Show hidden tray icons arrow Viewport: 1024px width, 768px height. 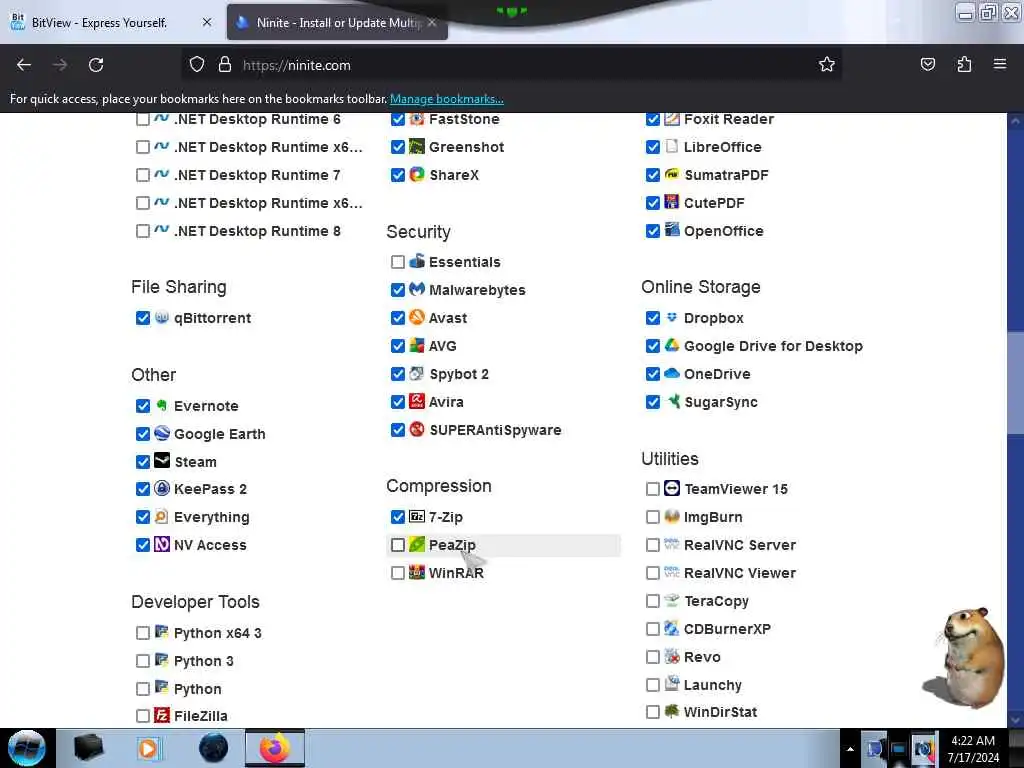[x=850, y=749]
